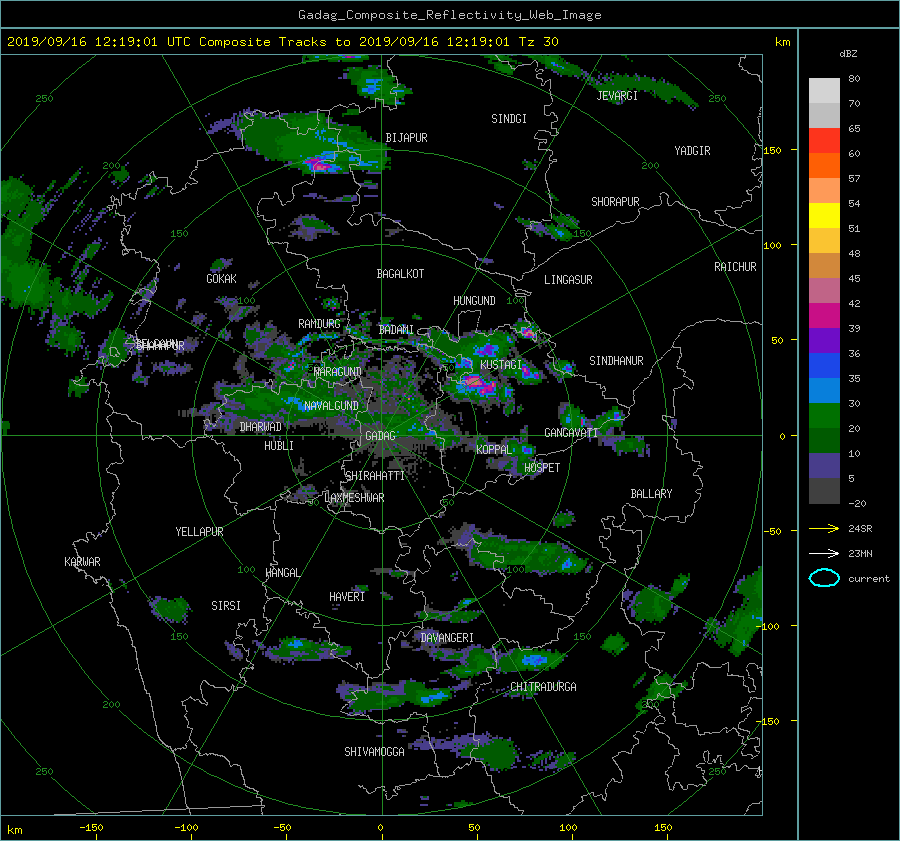
Task: Click the GADAG radar center label
Action: (380, 436)
